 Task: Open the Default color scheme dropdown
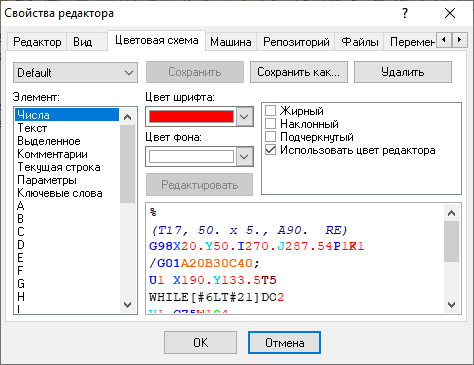[x=75, y=72]
